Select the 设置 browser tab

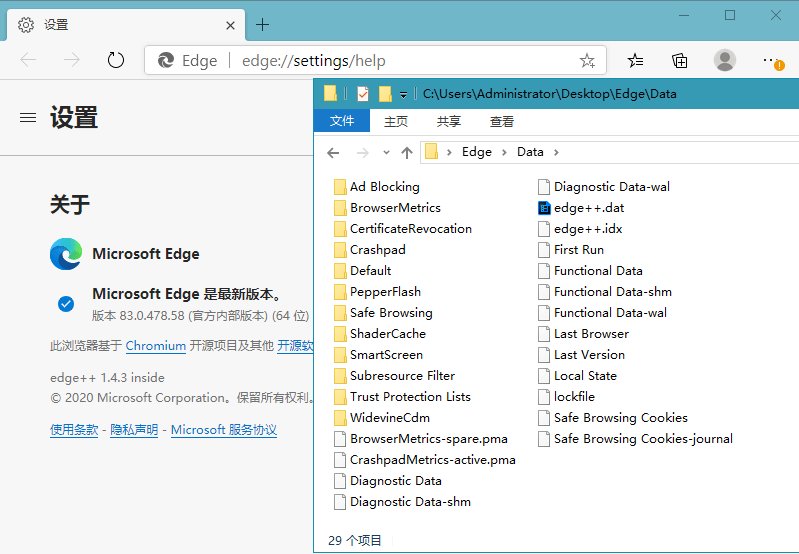point(125,25)
